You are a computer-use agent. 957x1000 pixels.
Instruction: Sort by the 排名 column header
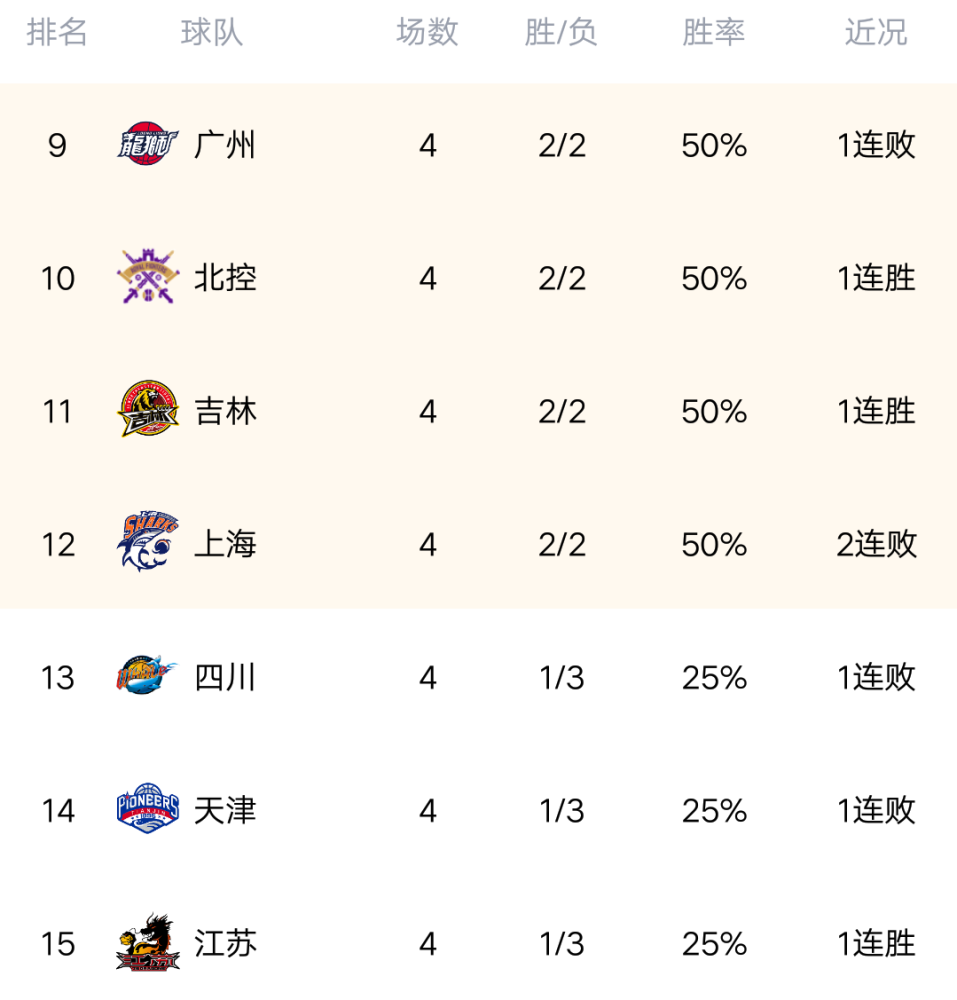(57, 32)
